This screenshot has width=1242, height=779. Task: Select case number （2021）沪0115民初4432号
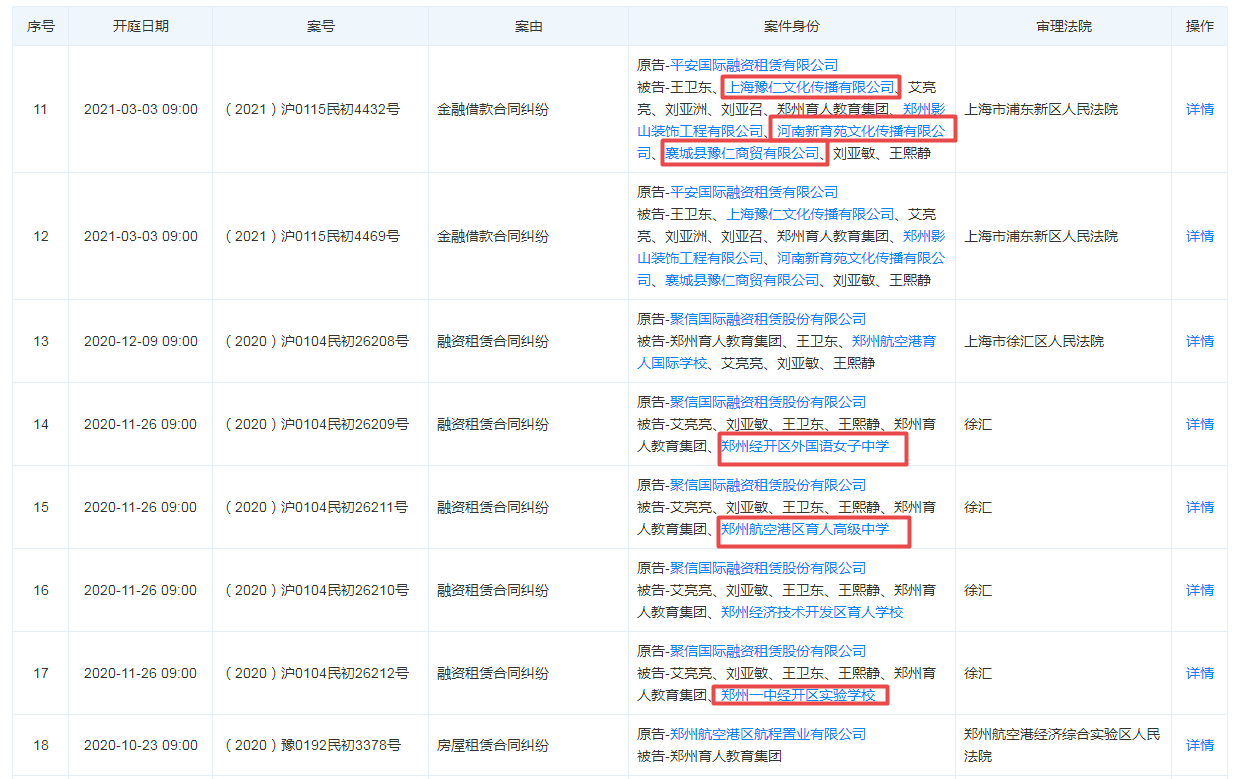coord(312,109)
